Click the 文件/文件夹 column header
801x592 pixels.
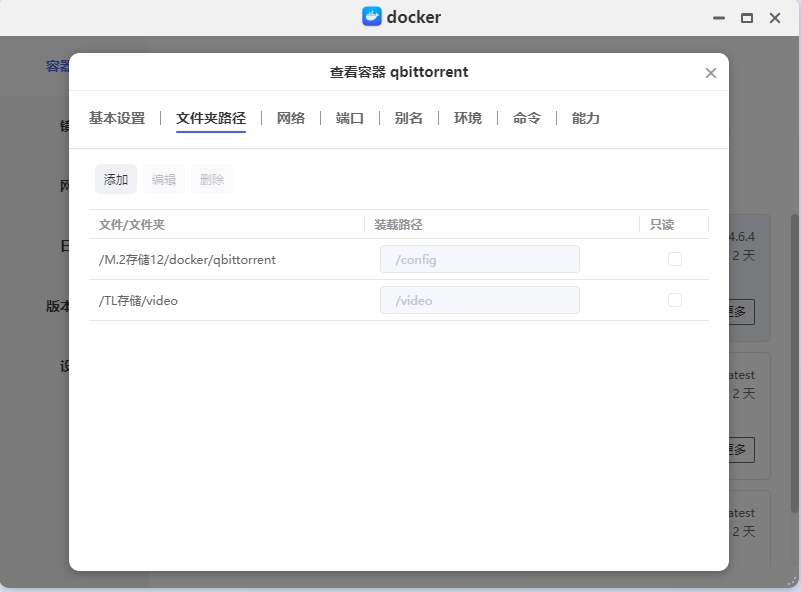pyautogui.click(x=226, y=224)
